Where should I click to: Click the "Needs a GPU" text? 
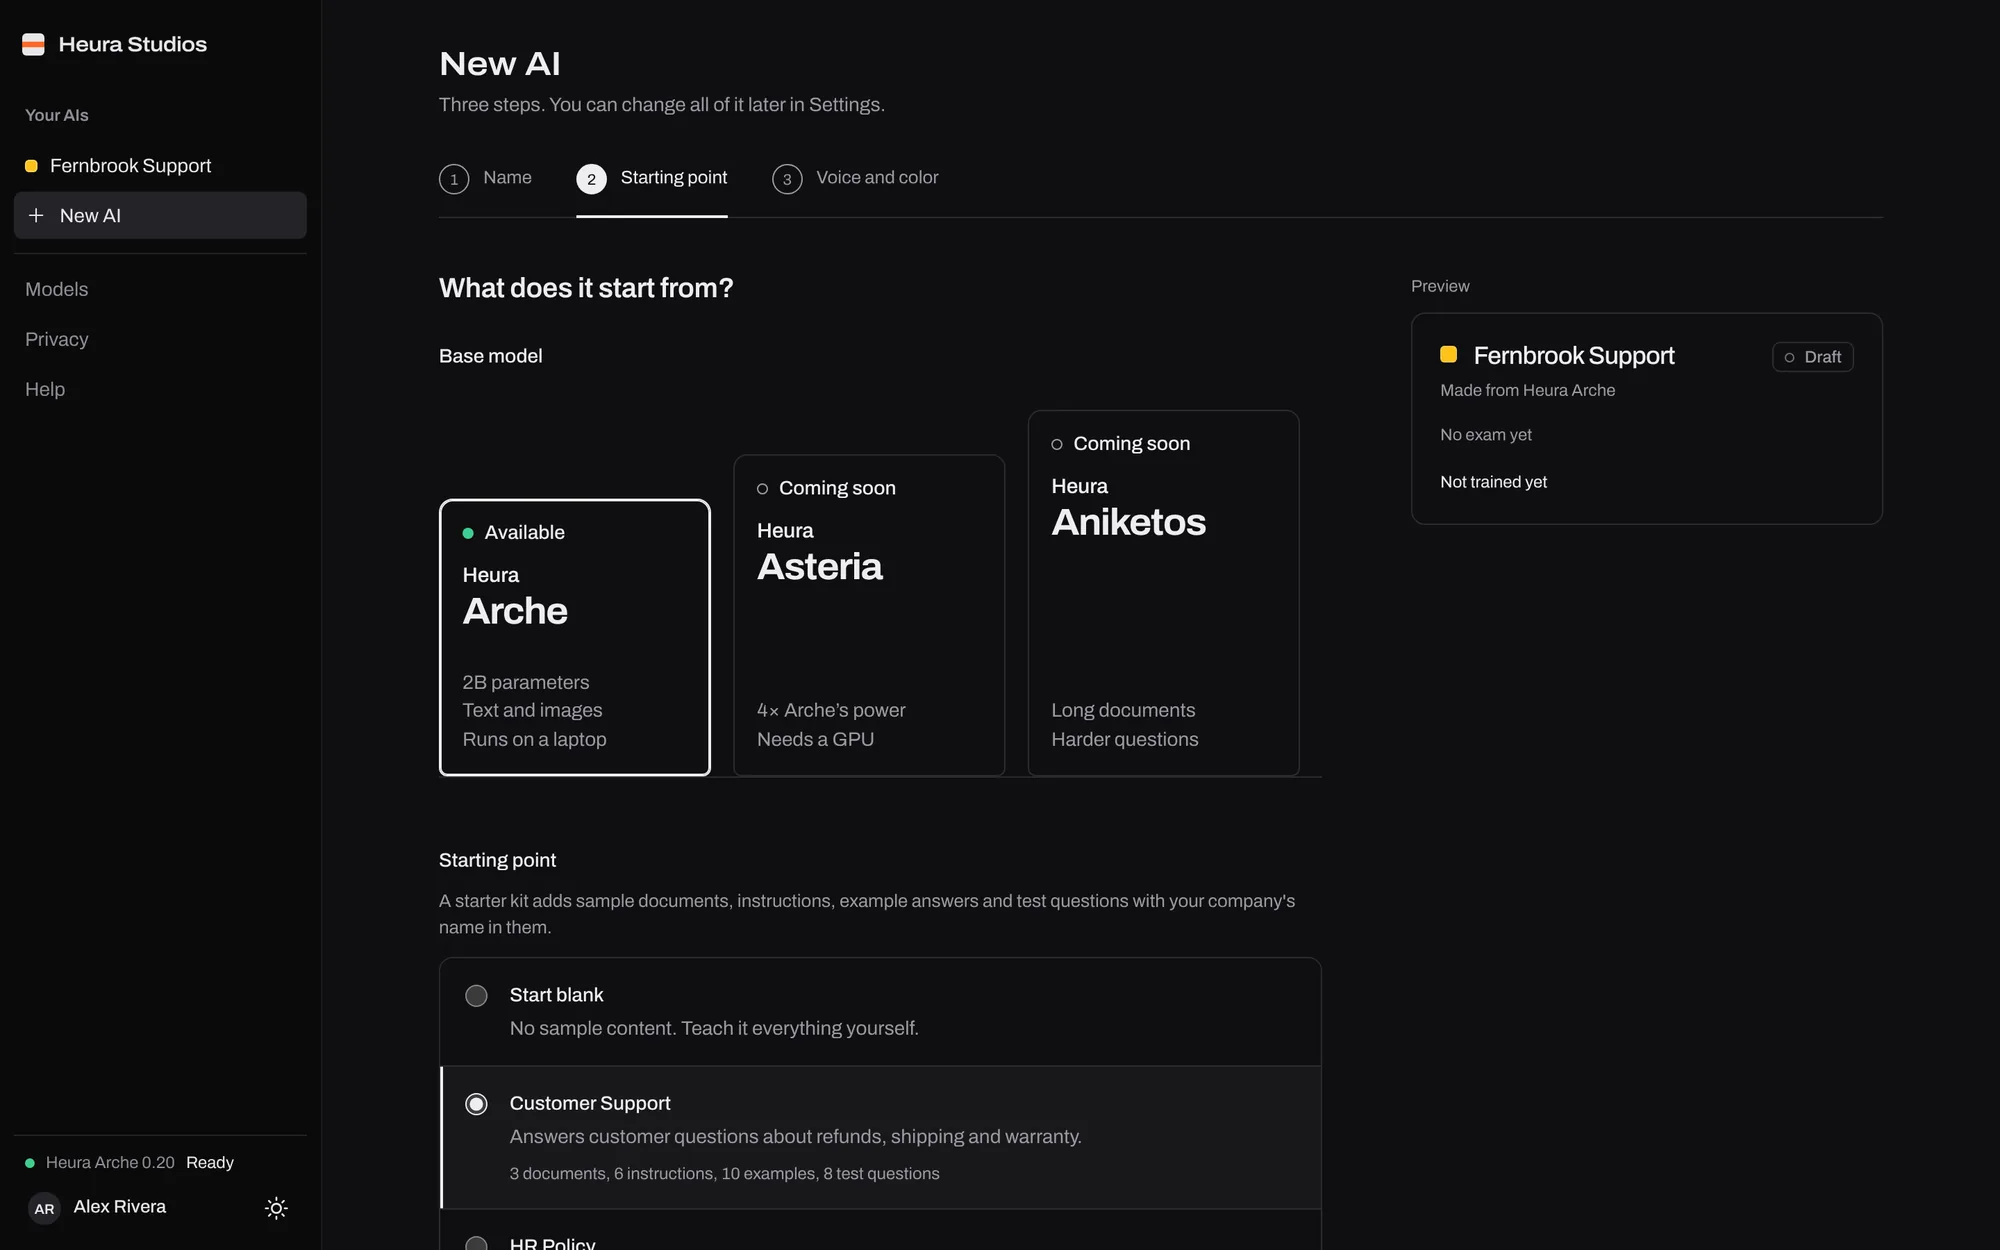(x=815, y=739)
